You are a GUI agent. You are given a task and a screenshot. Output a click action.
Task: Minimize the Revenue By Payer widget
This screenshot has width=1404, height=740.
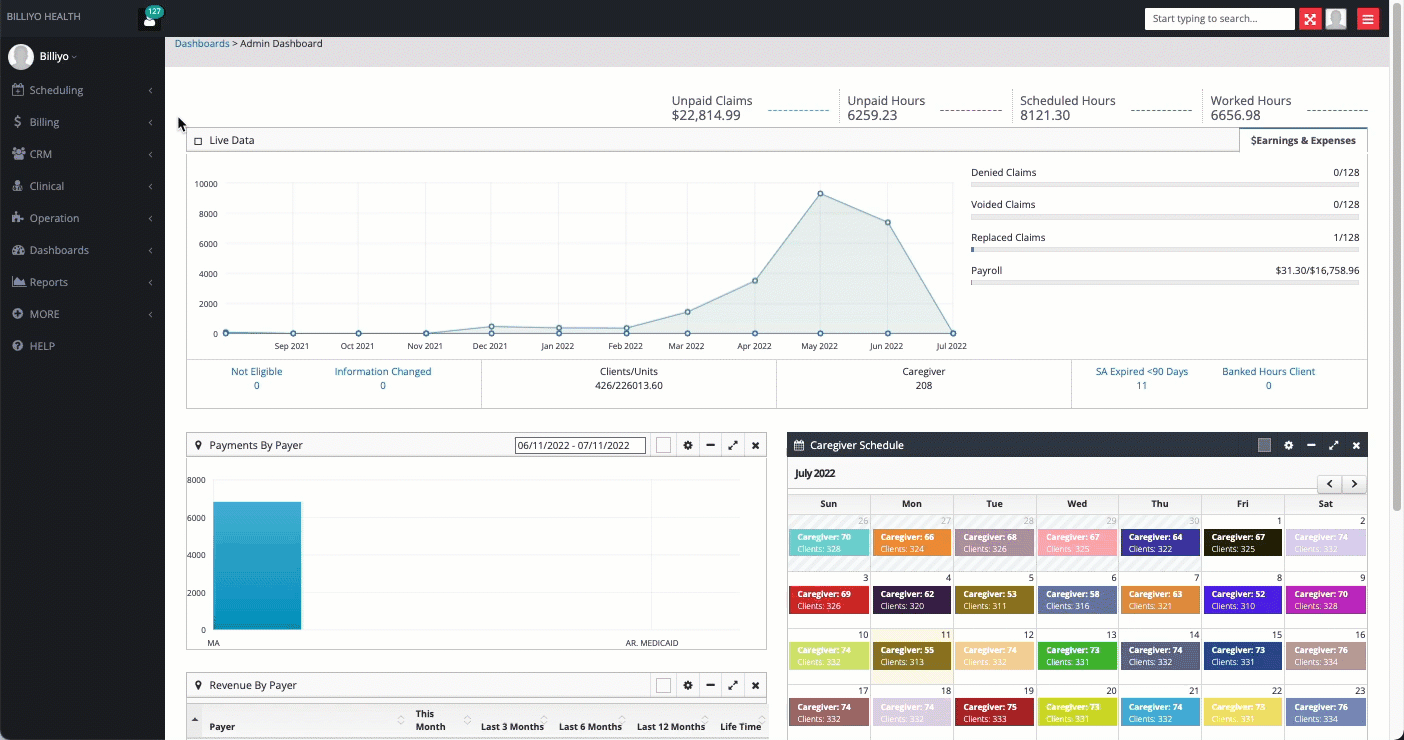(x=710, y=686)
